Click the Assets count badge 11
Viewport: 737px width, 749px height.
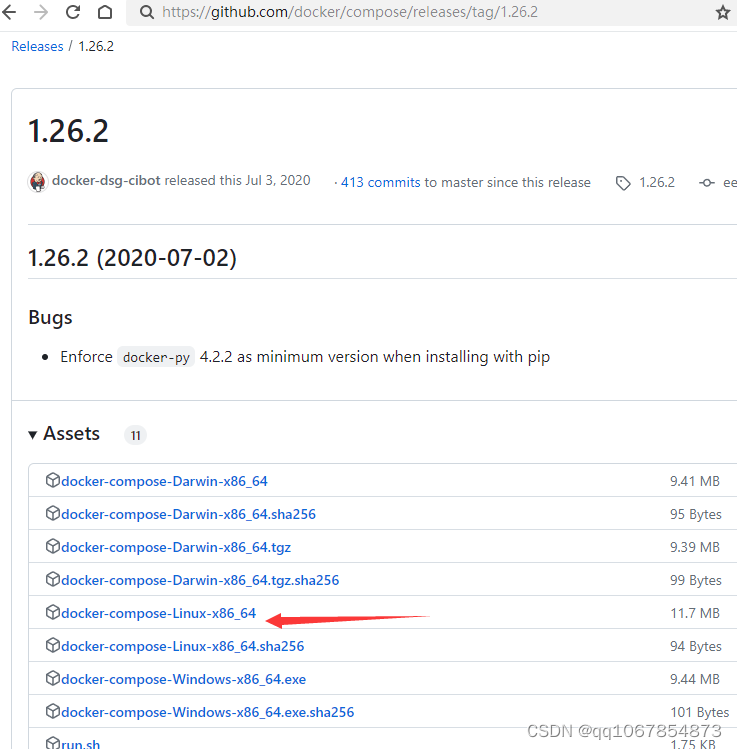click(136, 435)
